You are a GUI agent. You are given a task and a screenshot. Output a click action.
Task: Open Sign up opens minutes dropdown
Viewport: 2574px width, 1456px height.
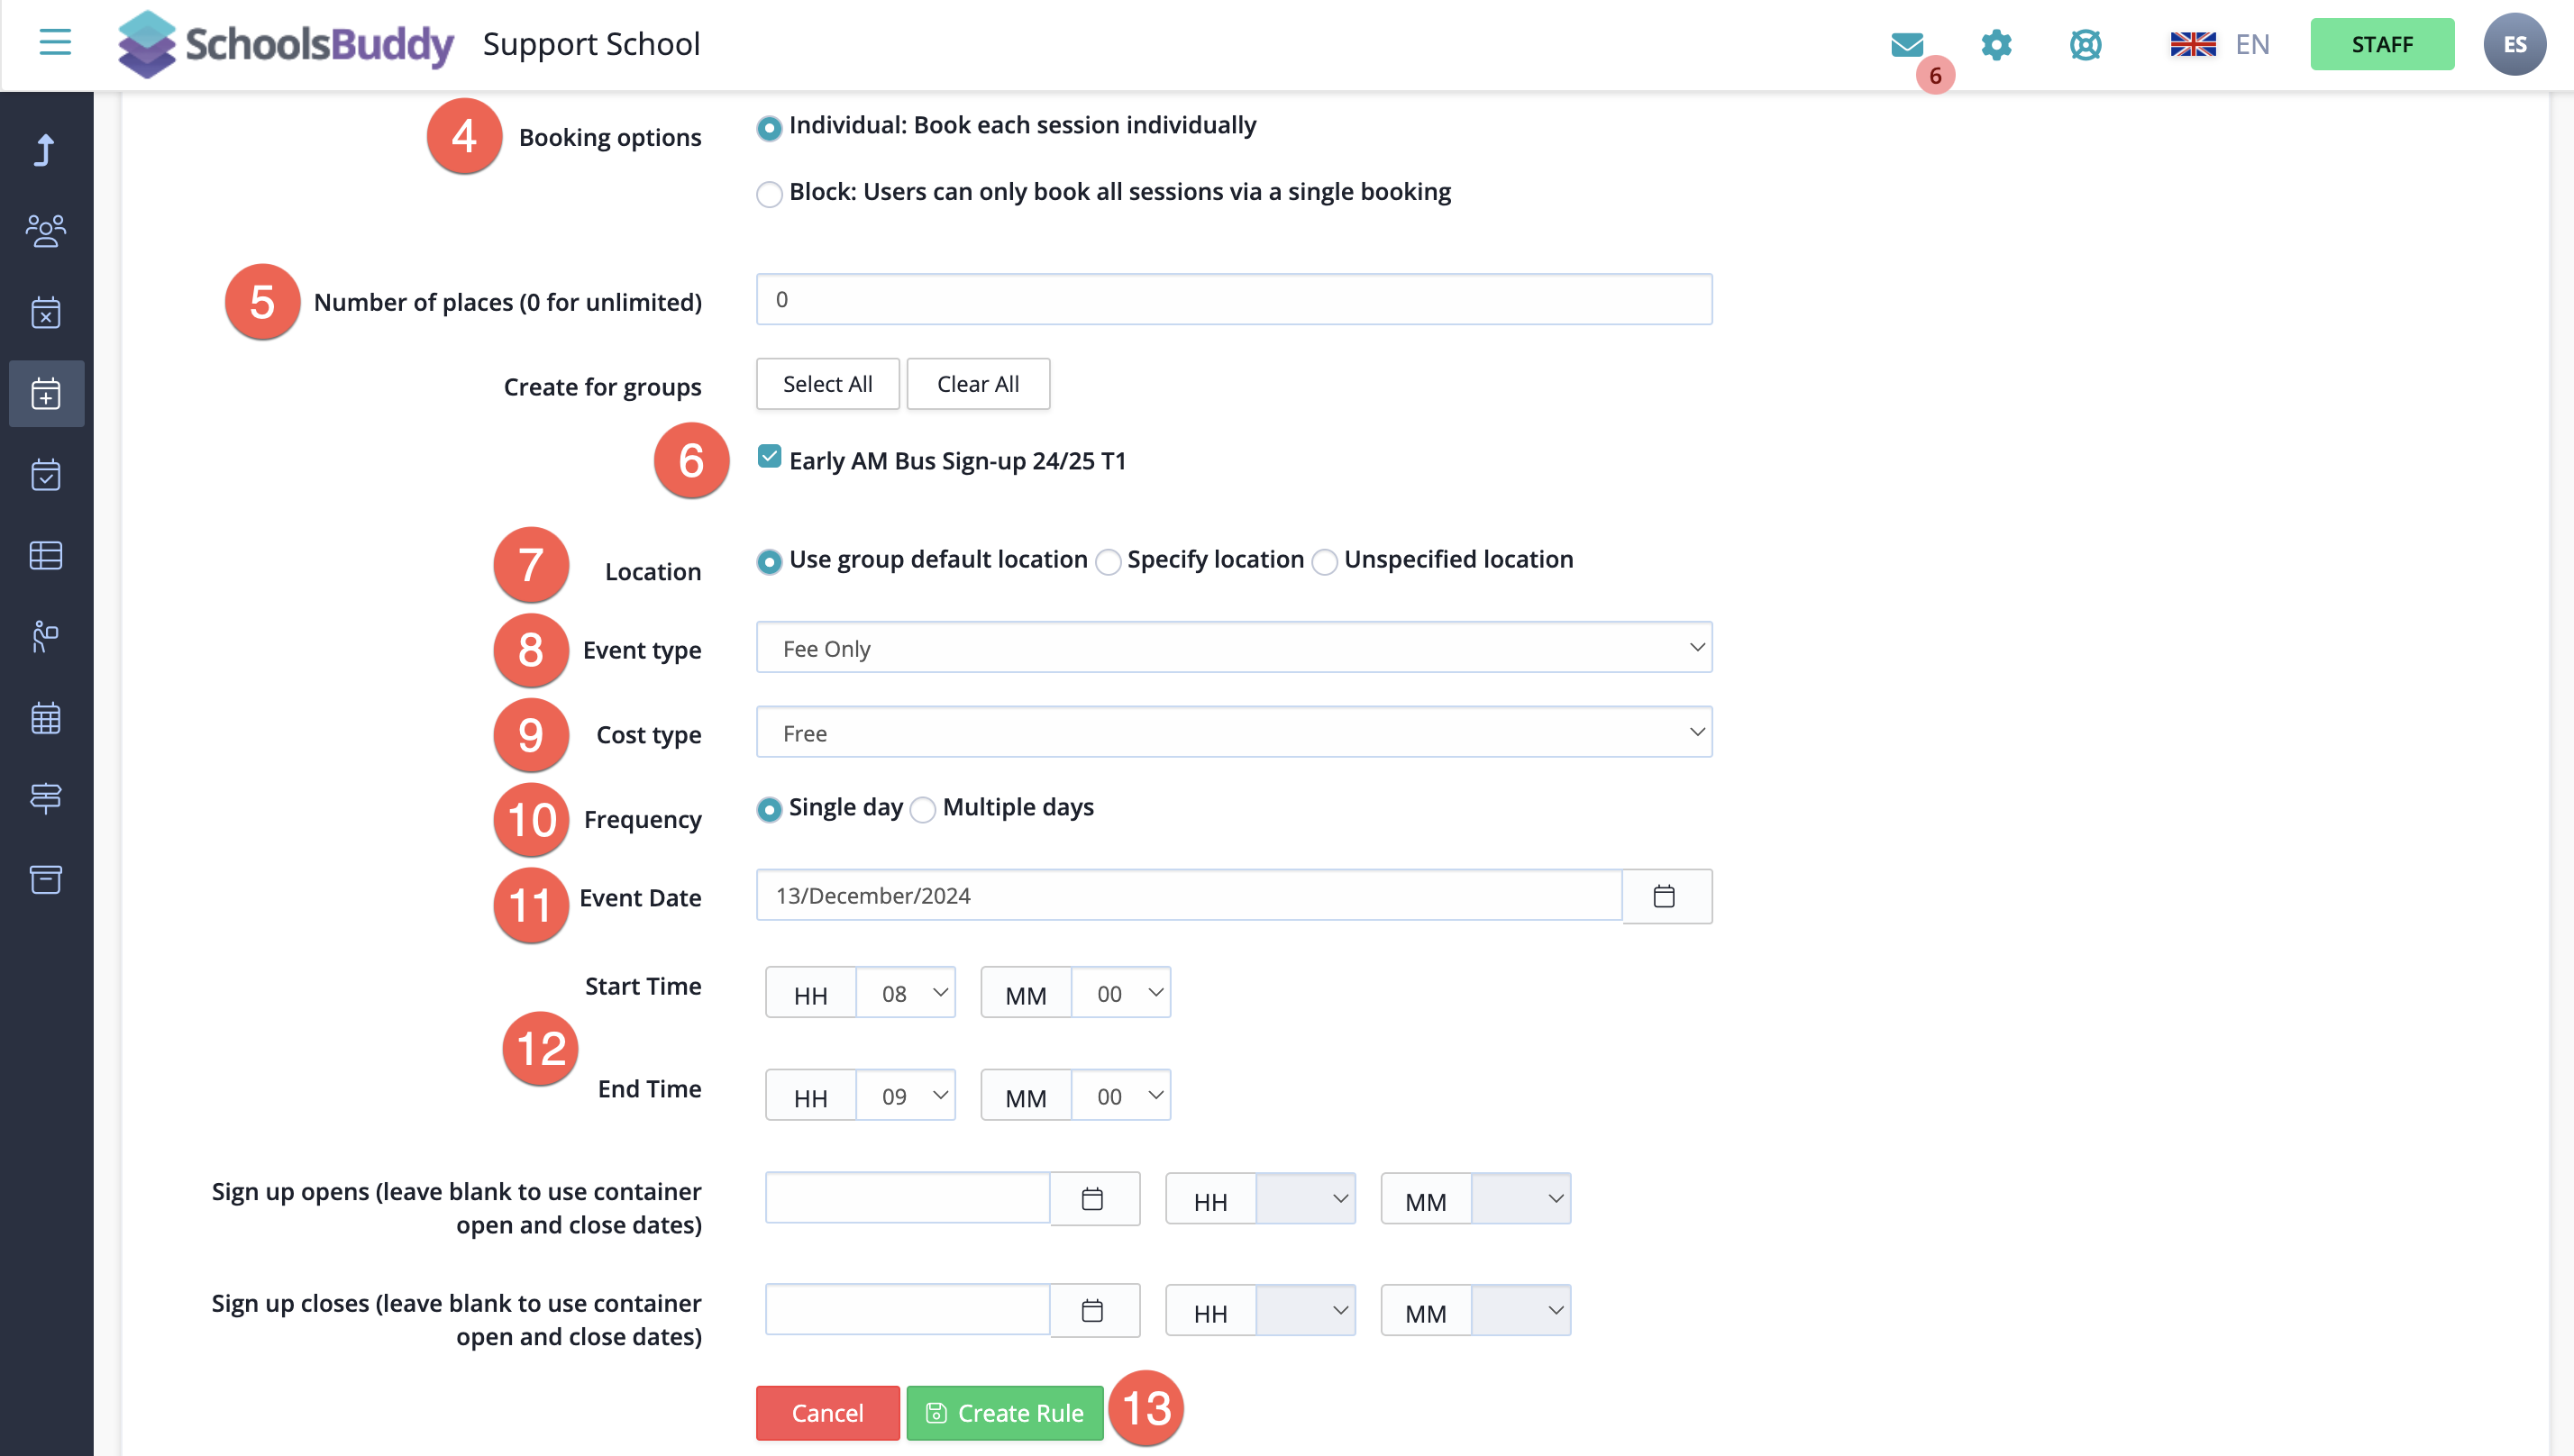click(1521, 1199)
